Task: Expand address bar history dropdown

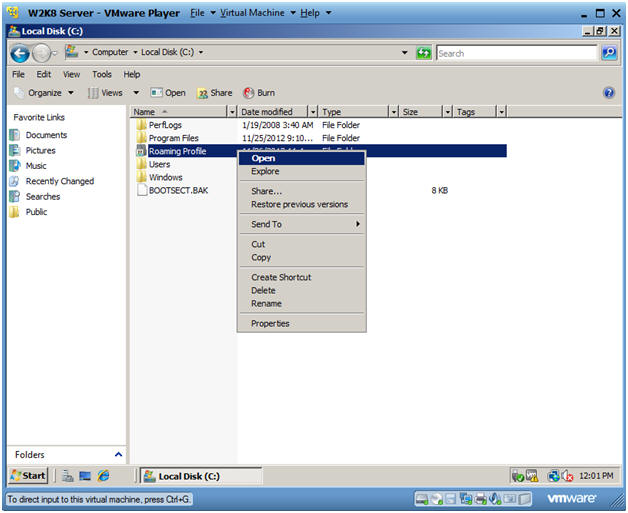Action: click(405, 52)
